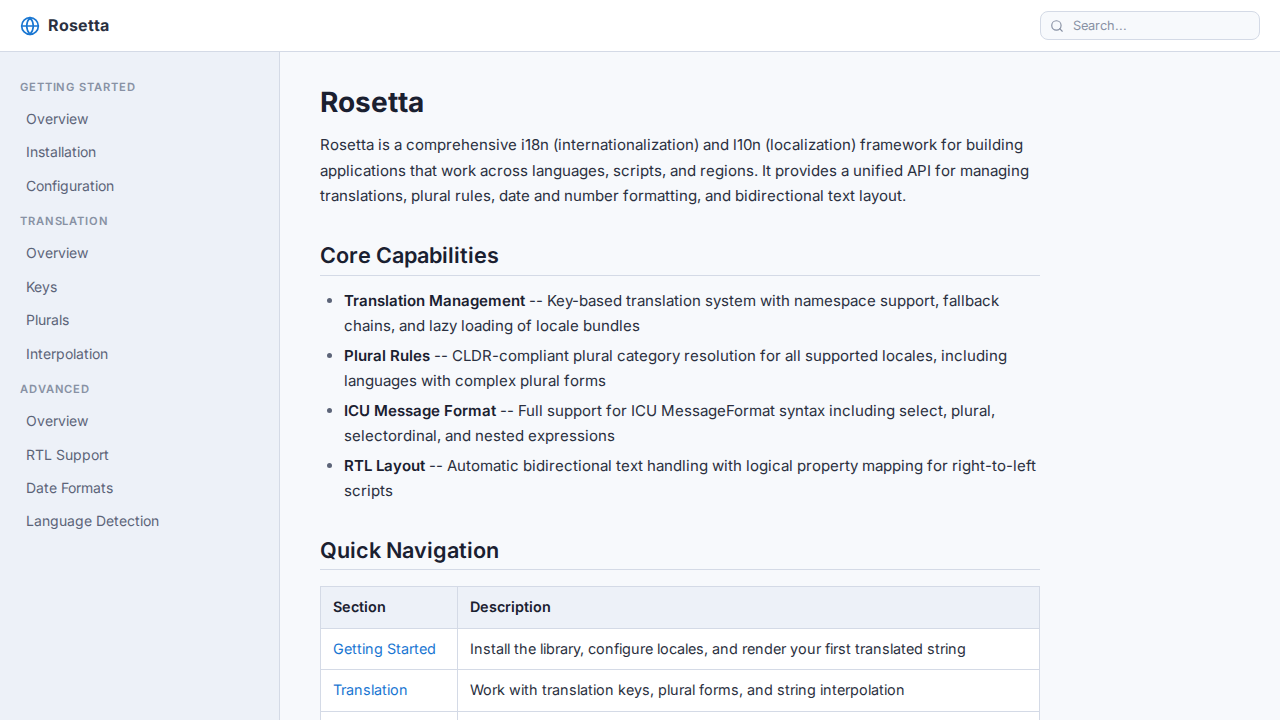Open the Plurals documentation page

click(x=47, y=320)
